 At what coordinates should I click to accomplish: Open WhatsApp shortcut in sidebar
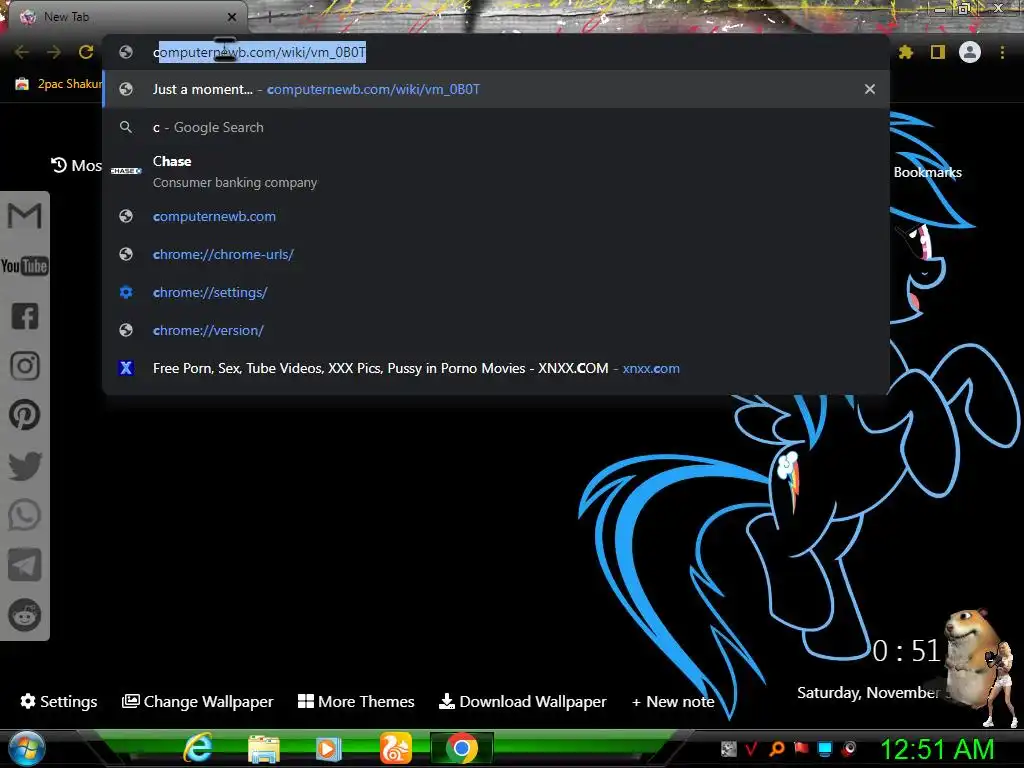(25, 515)
